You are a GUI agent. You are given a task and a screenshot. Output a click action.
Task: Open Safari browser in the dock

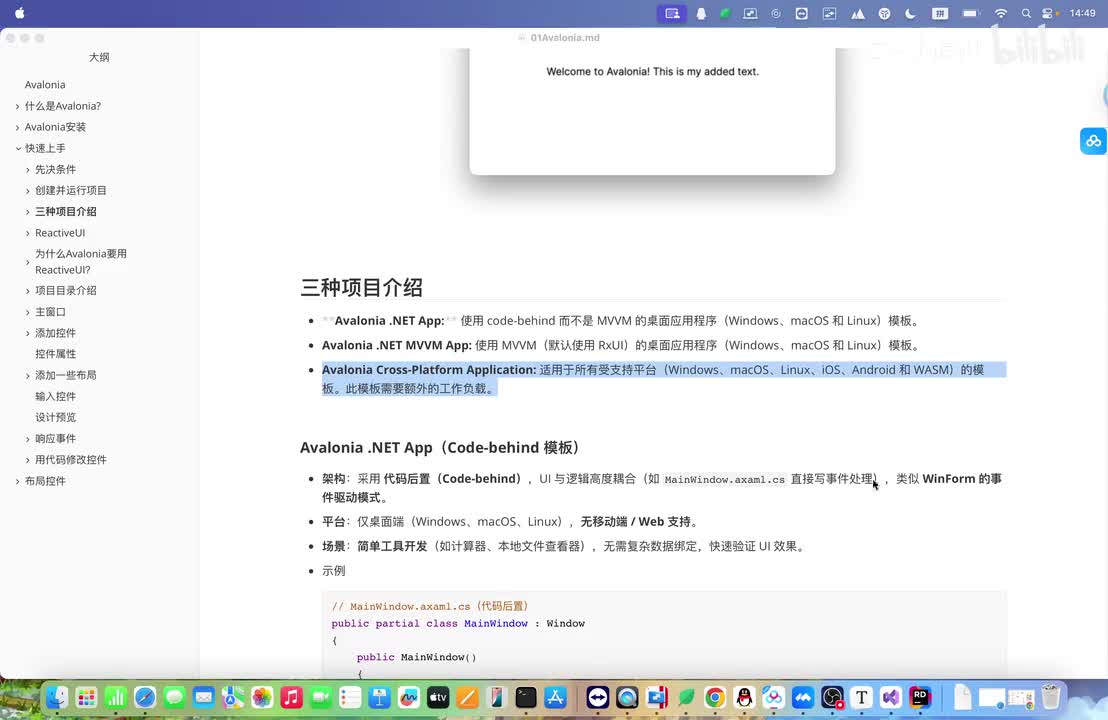click(x=145, y=698)
